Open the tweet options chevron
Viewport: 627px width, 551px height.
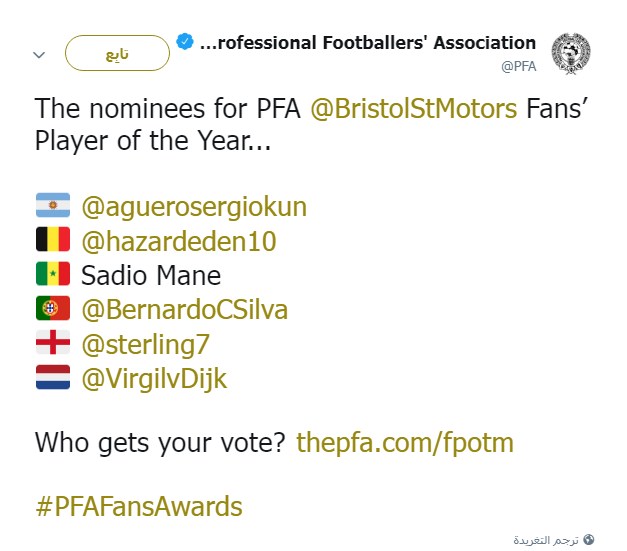coord(39,55)
